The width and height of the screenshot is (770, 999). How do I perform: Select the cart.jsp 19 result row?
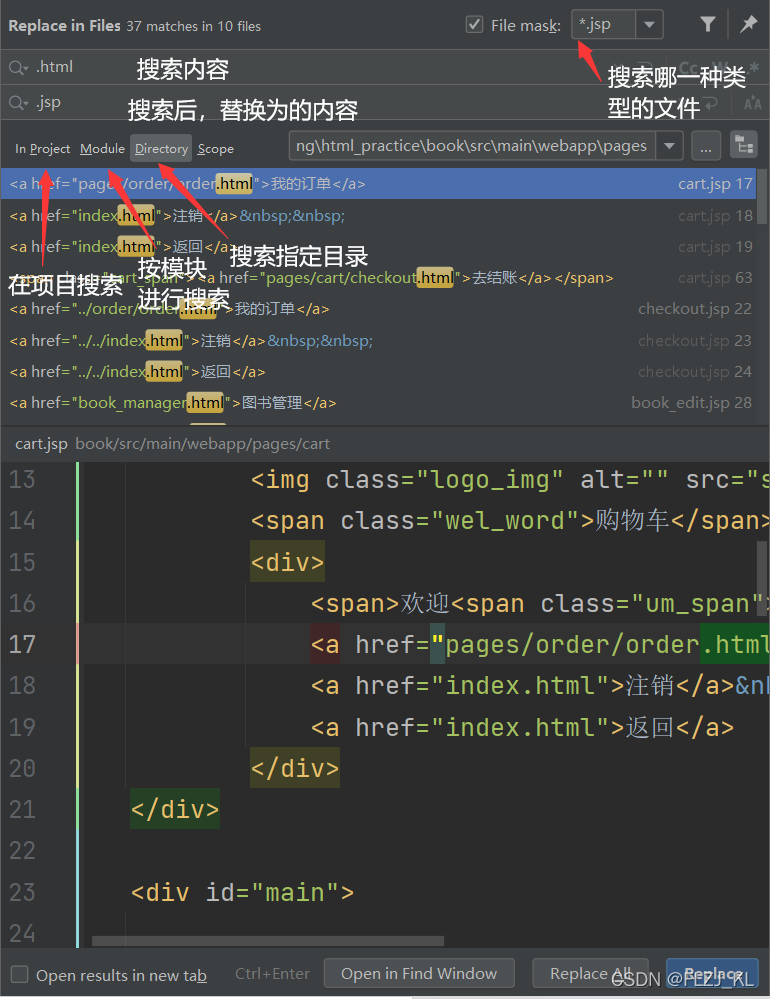[x=378, y=247]
